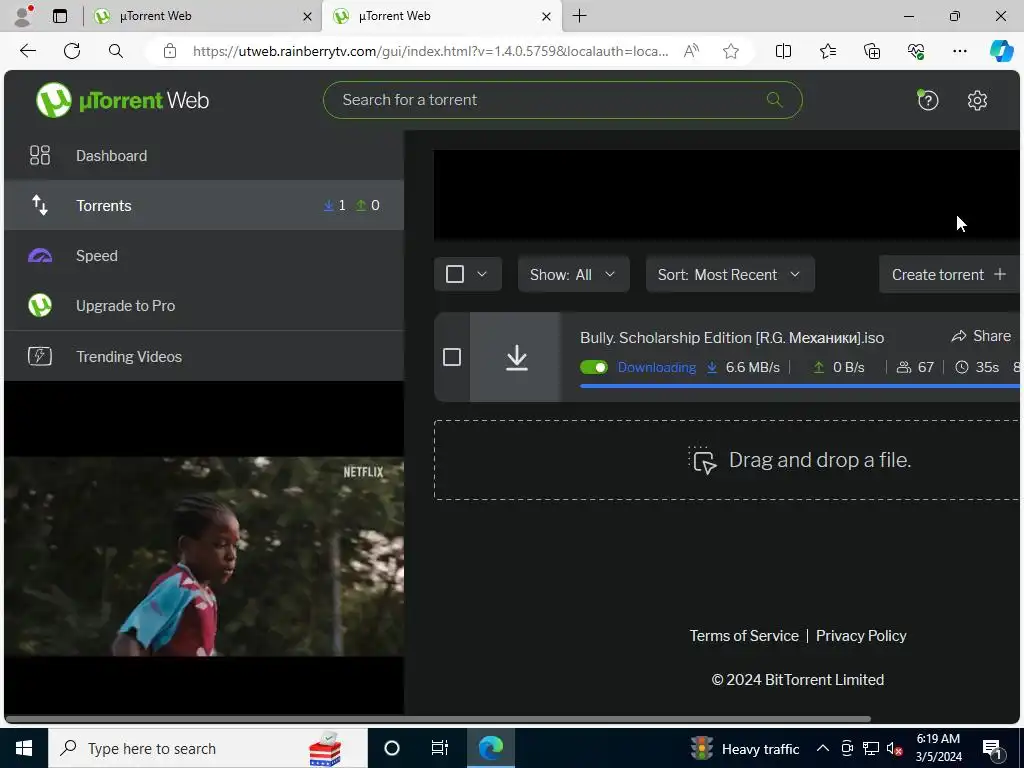Viewport: 1024px width, 768px height.
Task: Click the taskbar Type here to search box
Action: pyautogui.click(x=208, y=748)
